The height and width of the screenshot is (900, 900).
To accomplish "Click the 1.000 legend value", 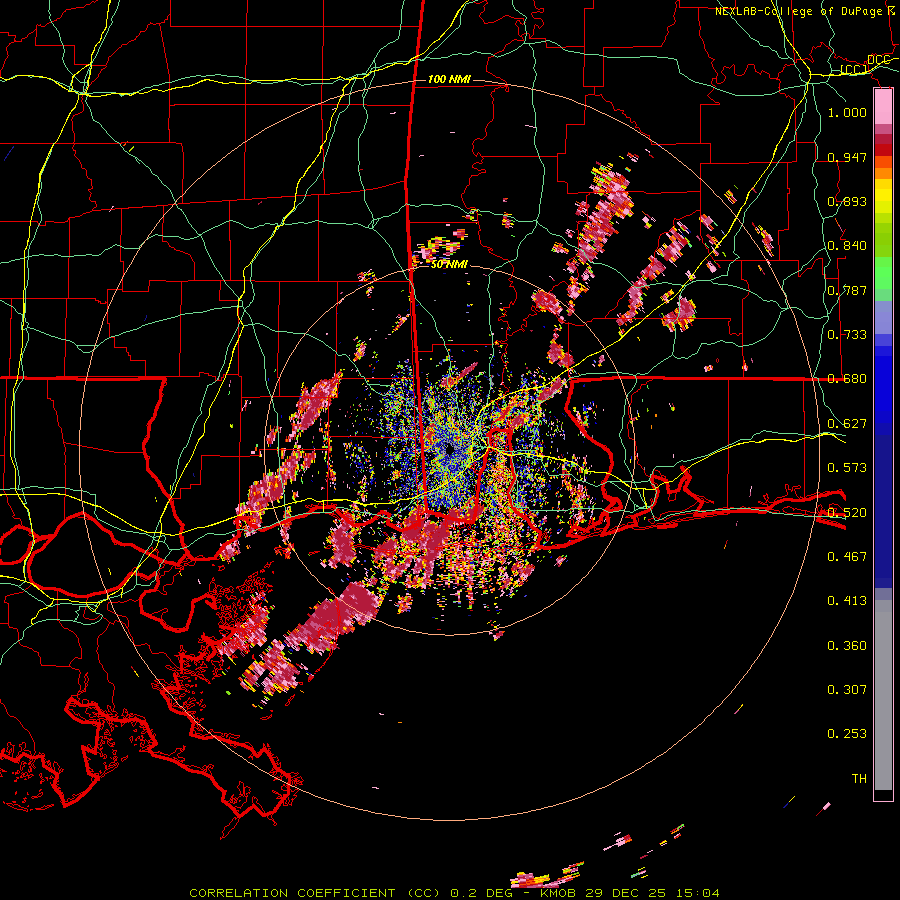I will point(847,112).
